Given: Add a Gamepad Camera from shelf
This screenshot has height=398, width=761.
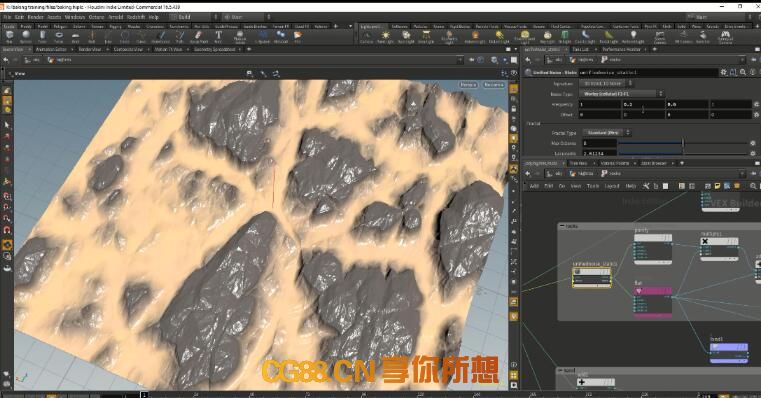Looking at the screenshot, I should pyautogui.click(x=725, y=36).
